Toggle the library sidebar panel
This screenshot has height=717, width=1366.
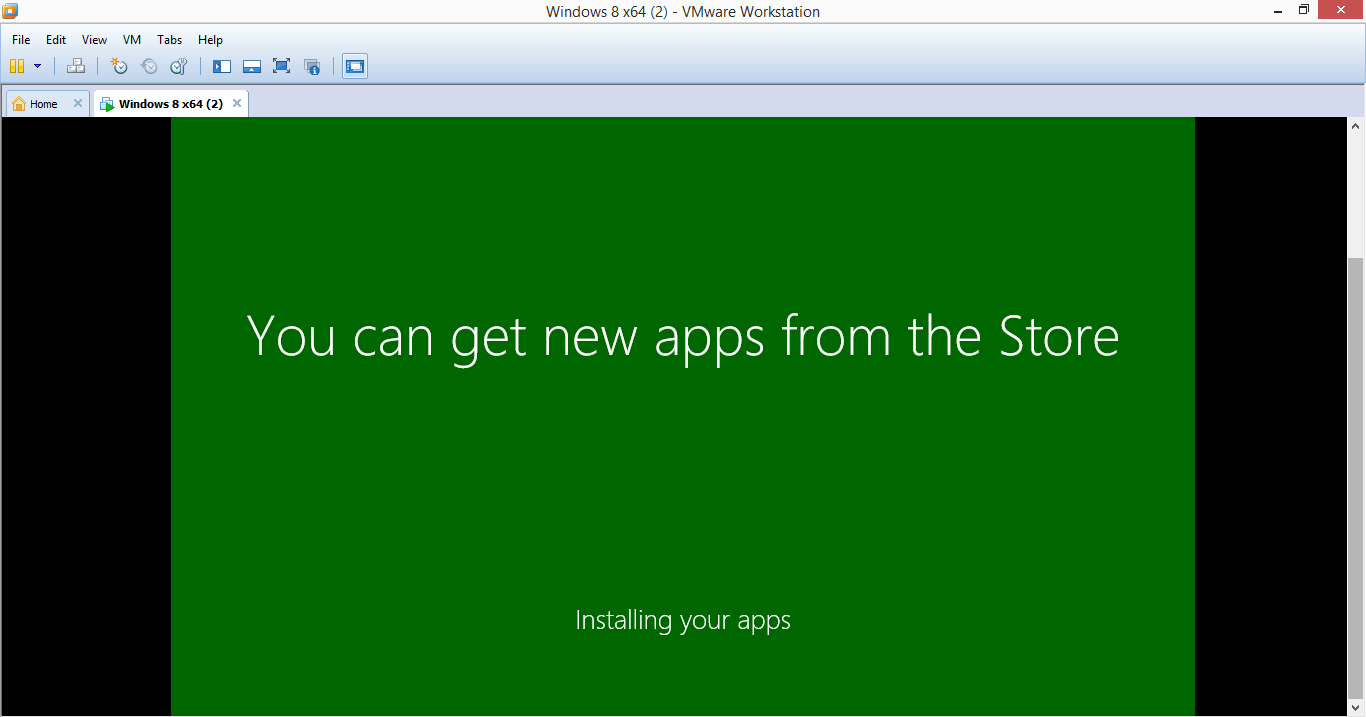222,66
